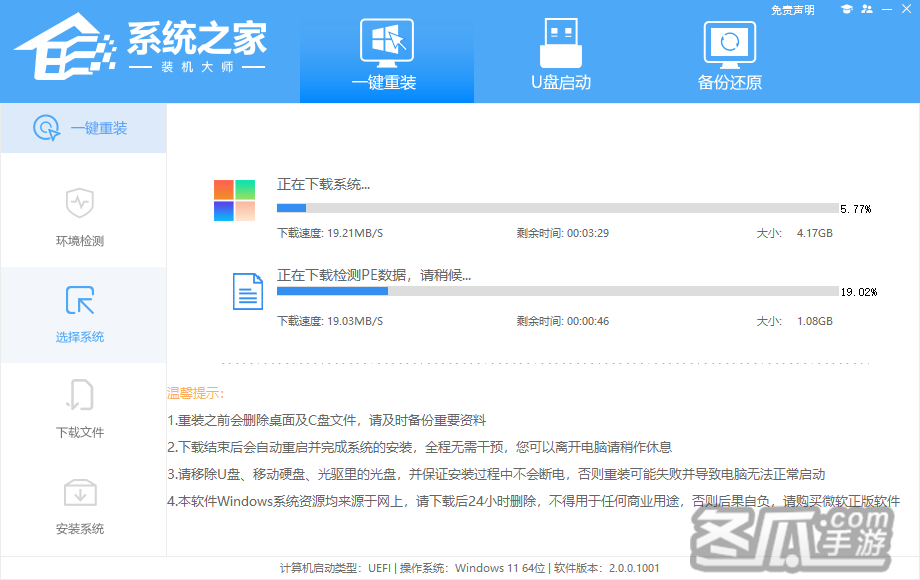Click the 软件版本 2.0.0.1001 text

click(x=607, y=568)
